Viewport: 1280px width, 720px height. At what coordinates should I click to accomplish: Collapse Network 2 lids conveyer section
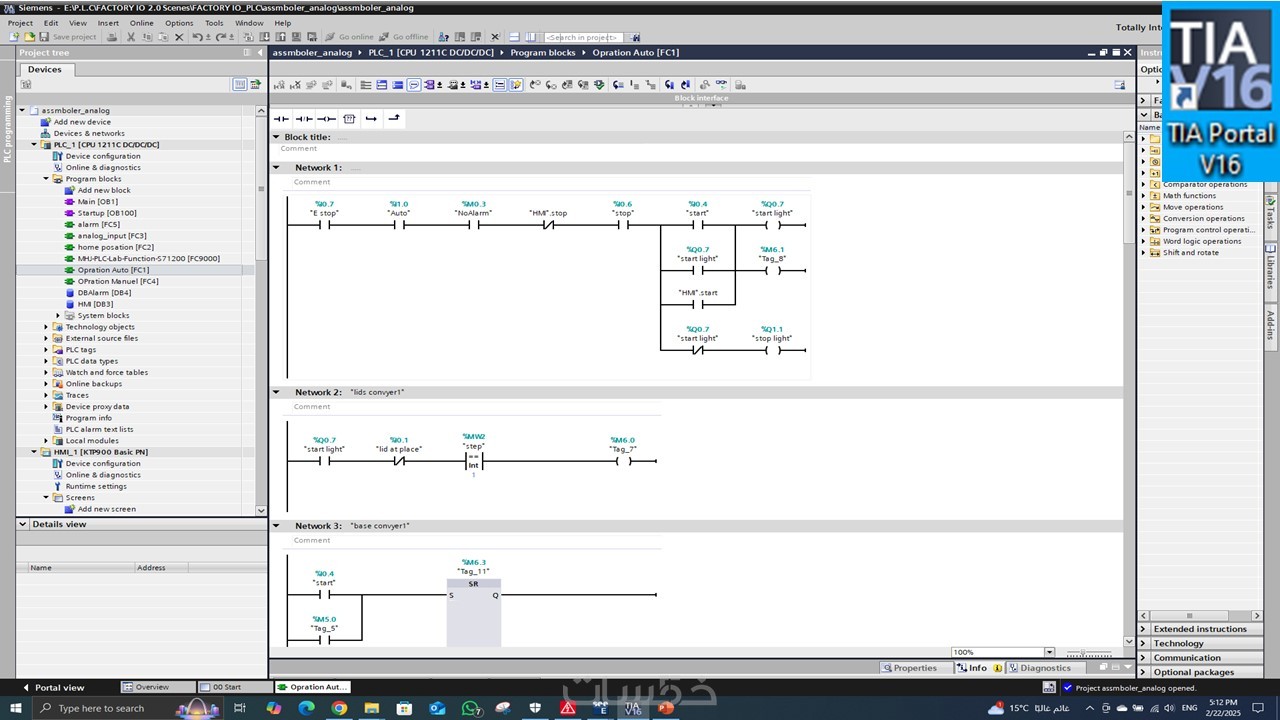coord(277,392)
